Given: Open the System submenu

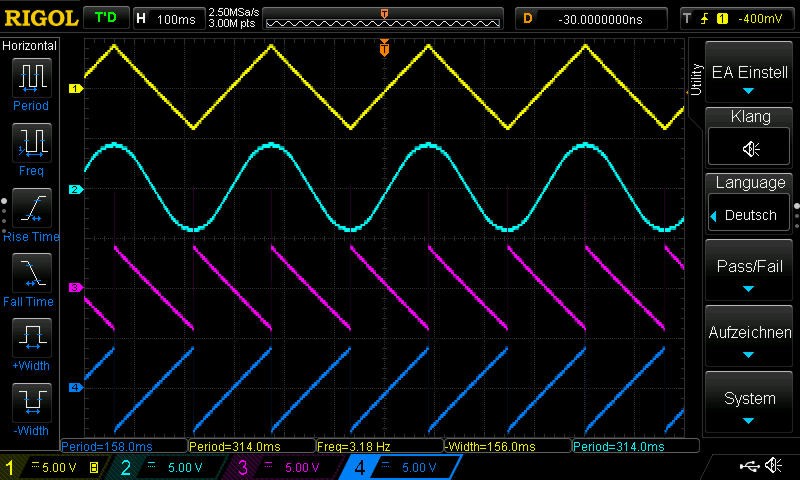Looking at the screenshot, I should pos(750,404).
